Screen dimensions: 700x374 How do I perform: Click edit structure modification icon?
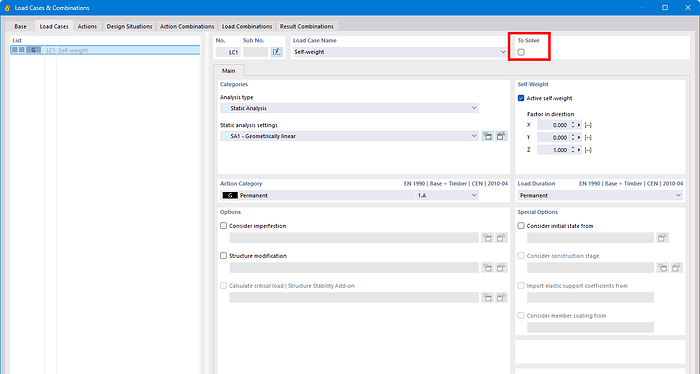click(x=501, y=268)
